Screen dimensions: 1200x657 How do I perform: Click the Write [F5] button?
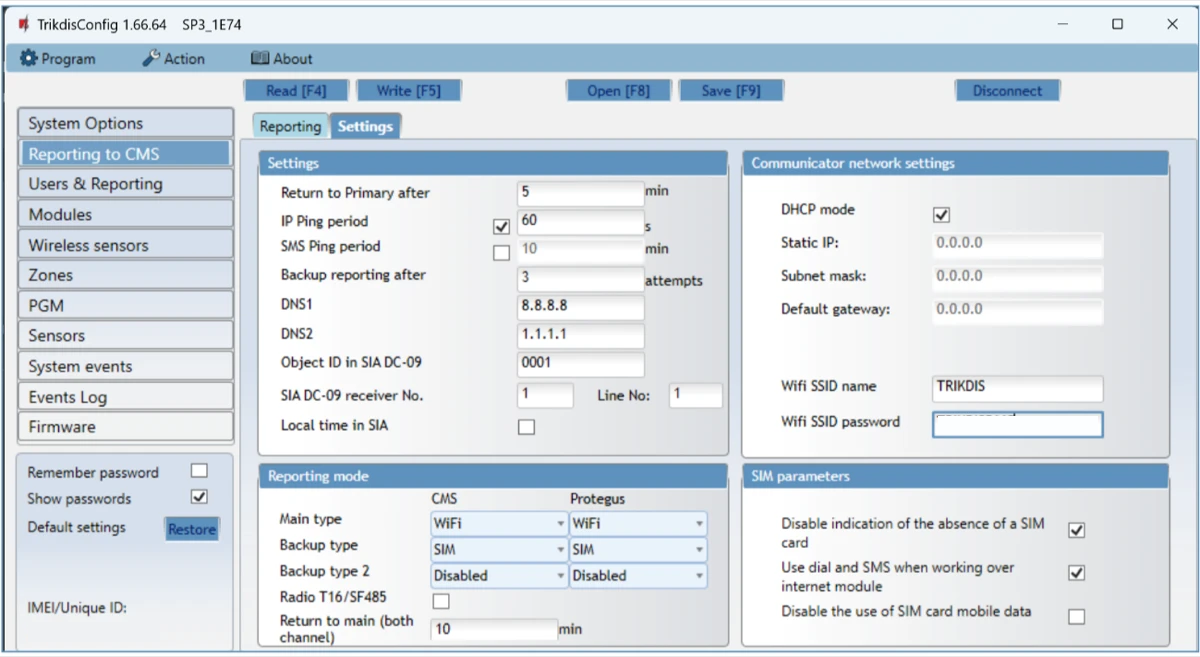tap(408, 91)
